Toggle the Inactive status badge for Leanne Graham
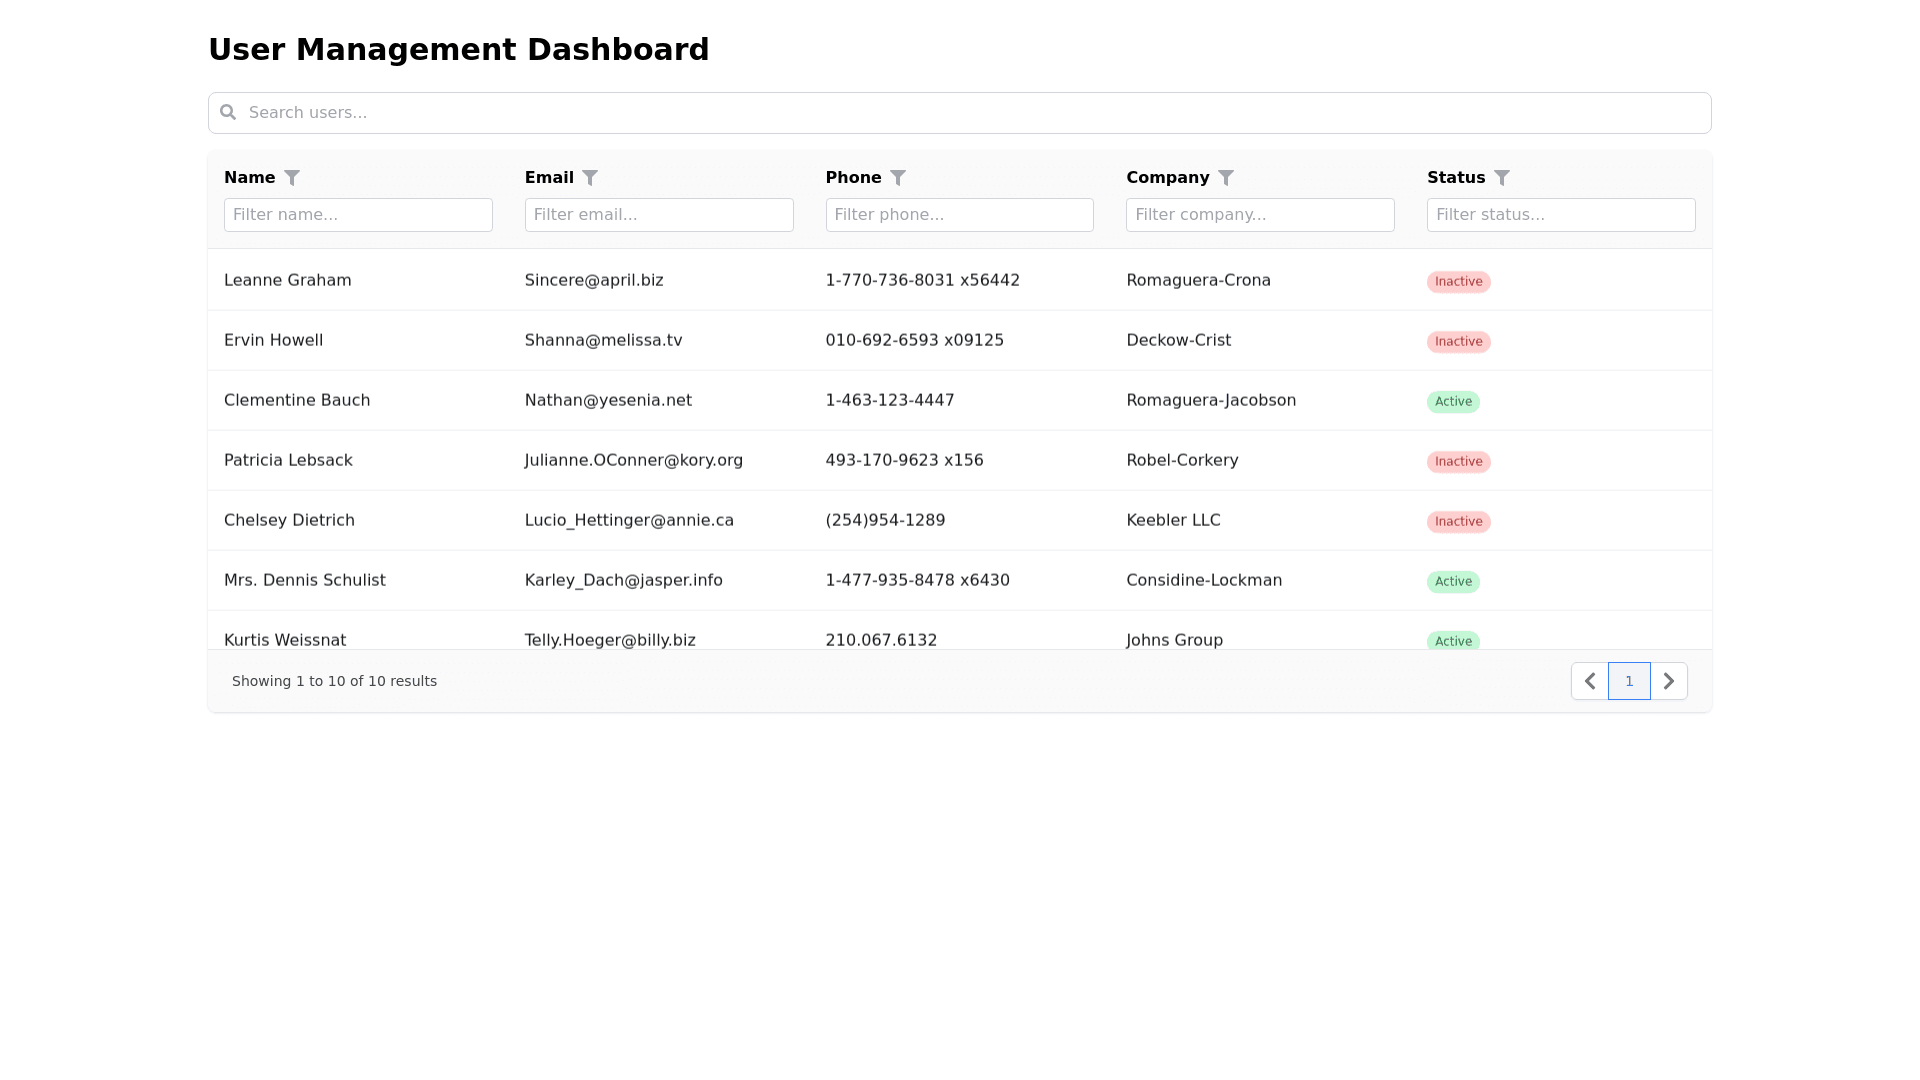The image size is (1920, 1080). tap(1458, 281)
